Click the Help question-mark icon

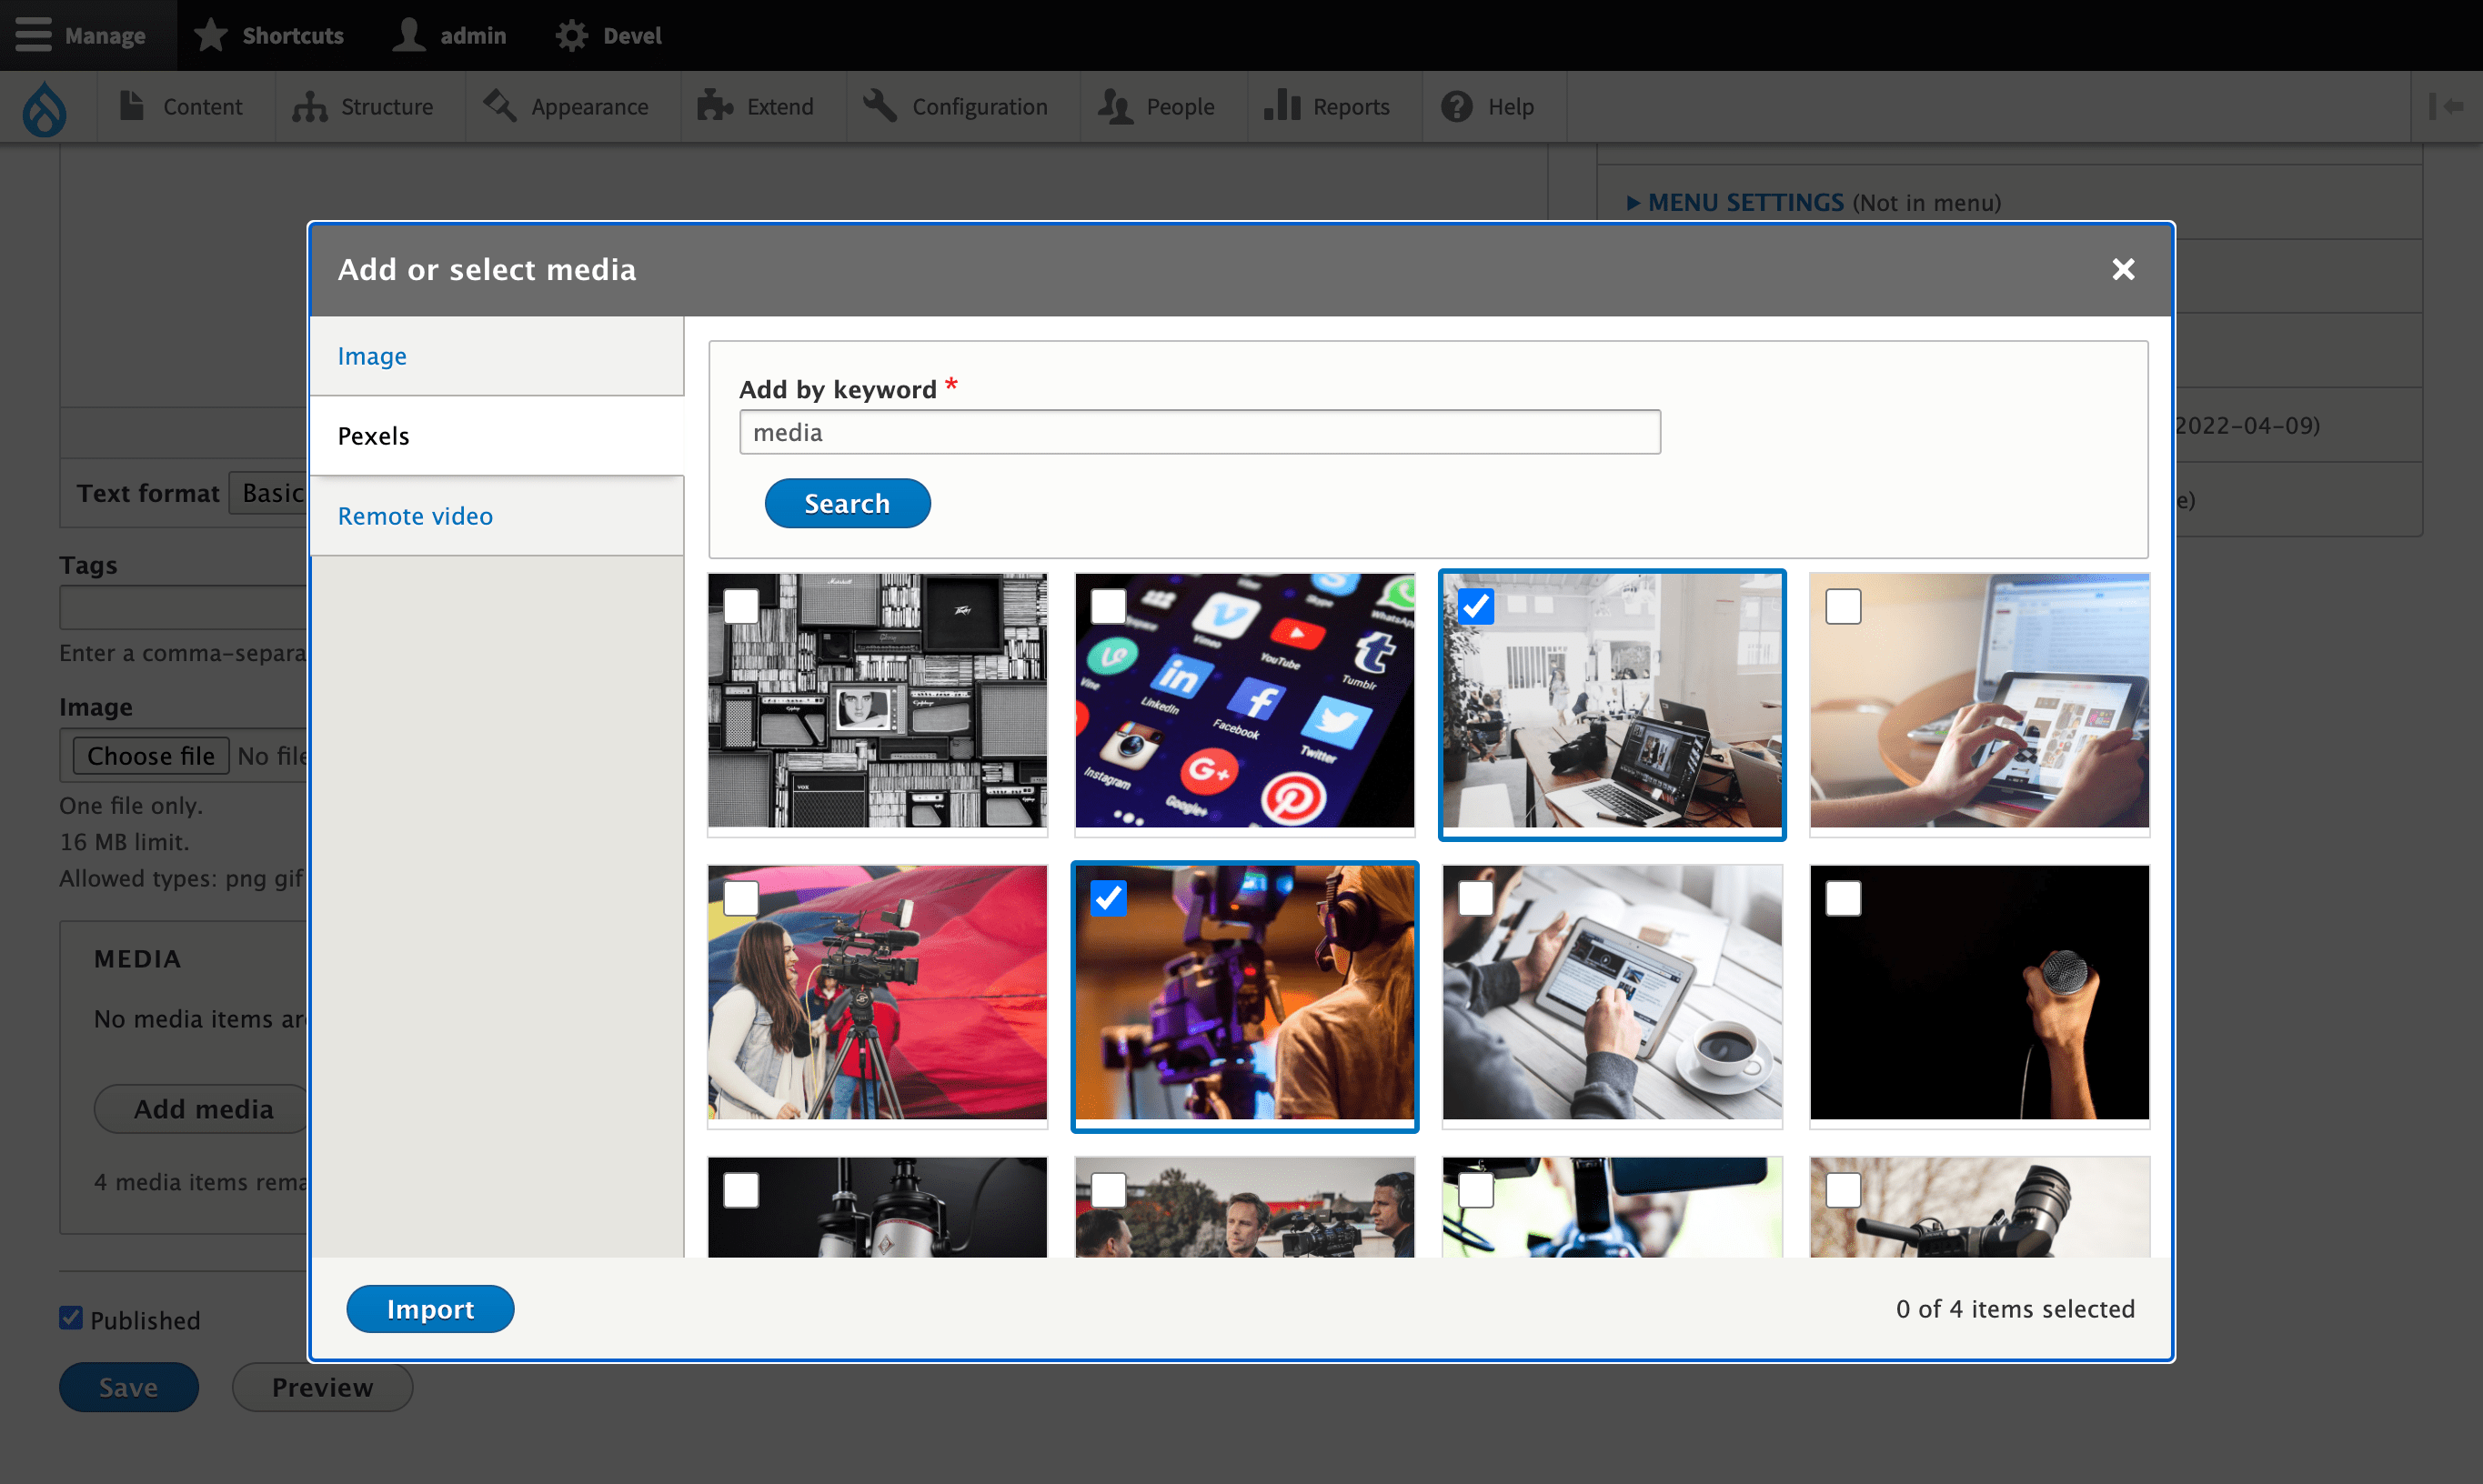point(1456,107)
